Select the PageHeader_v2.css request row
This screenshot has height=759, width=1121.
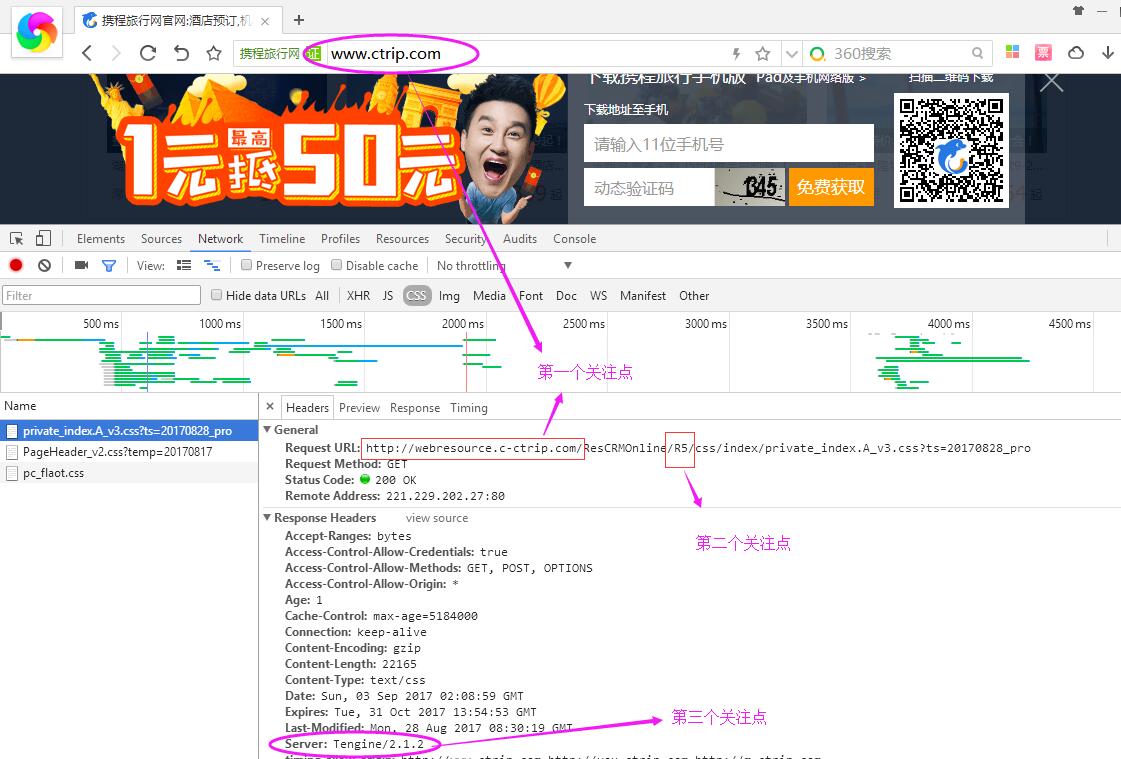coord(129,452)
